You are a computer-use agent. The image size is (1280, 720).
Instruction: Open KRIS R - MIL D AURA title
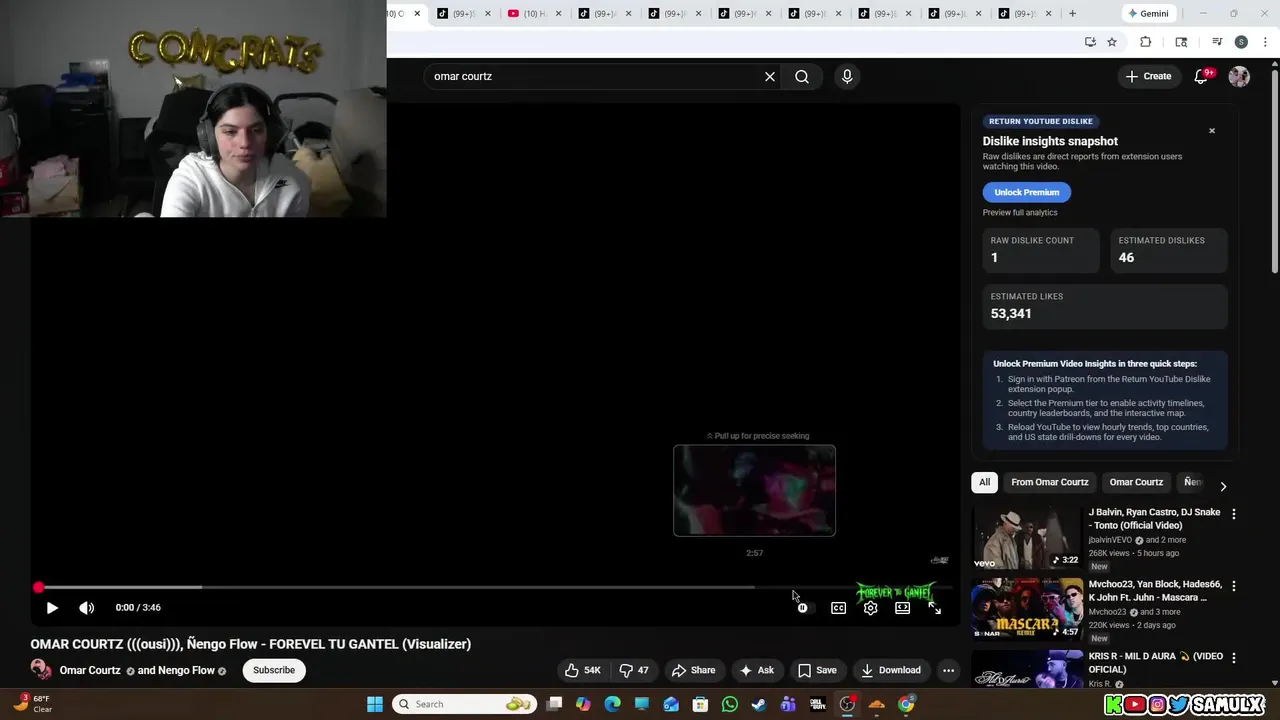[1155, 662]
